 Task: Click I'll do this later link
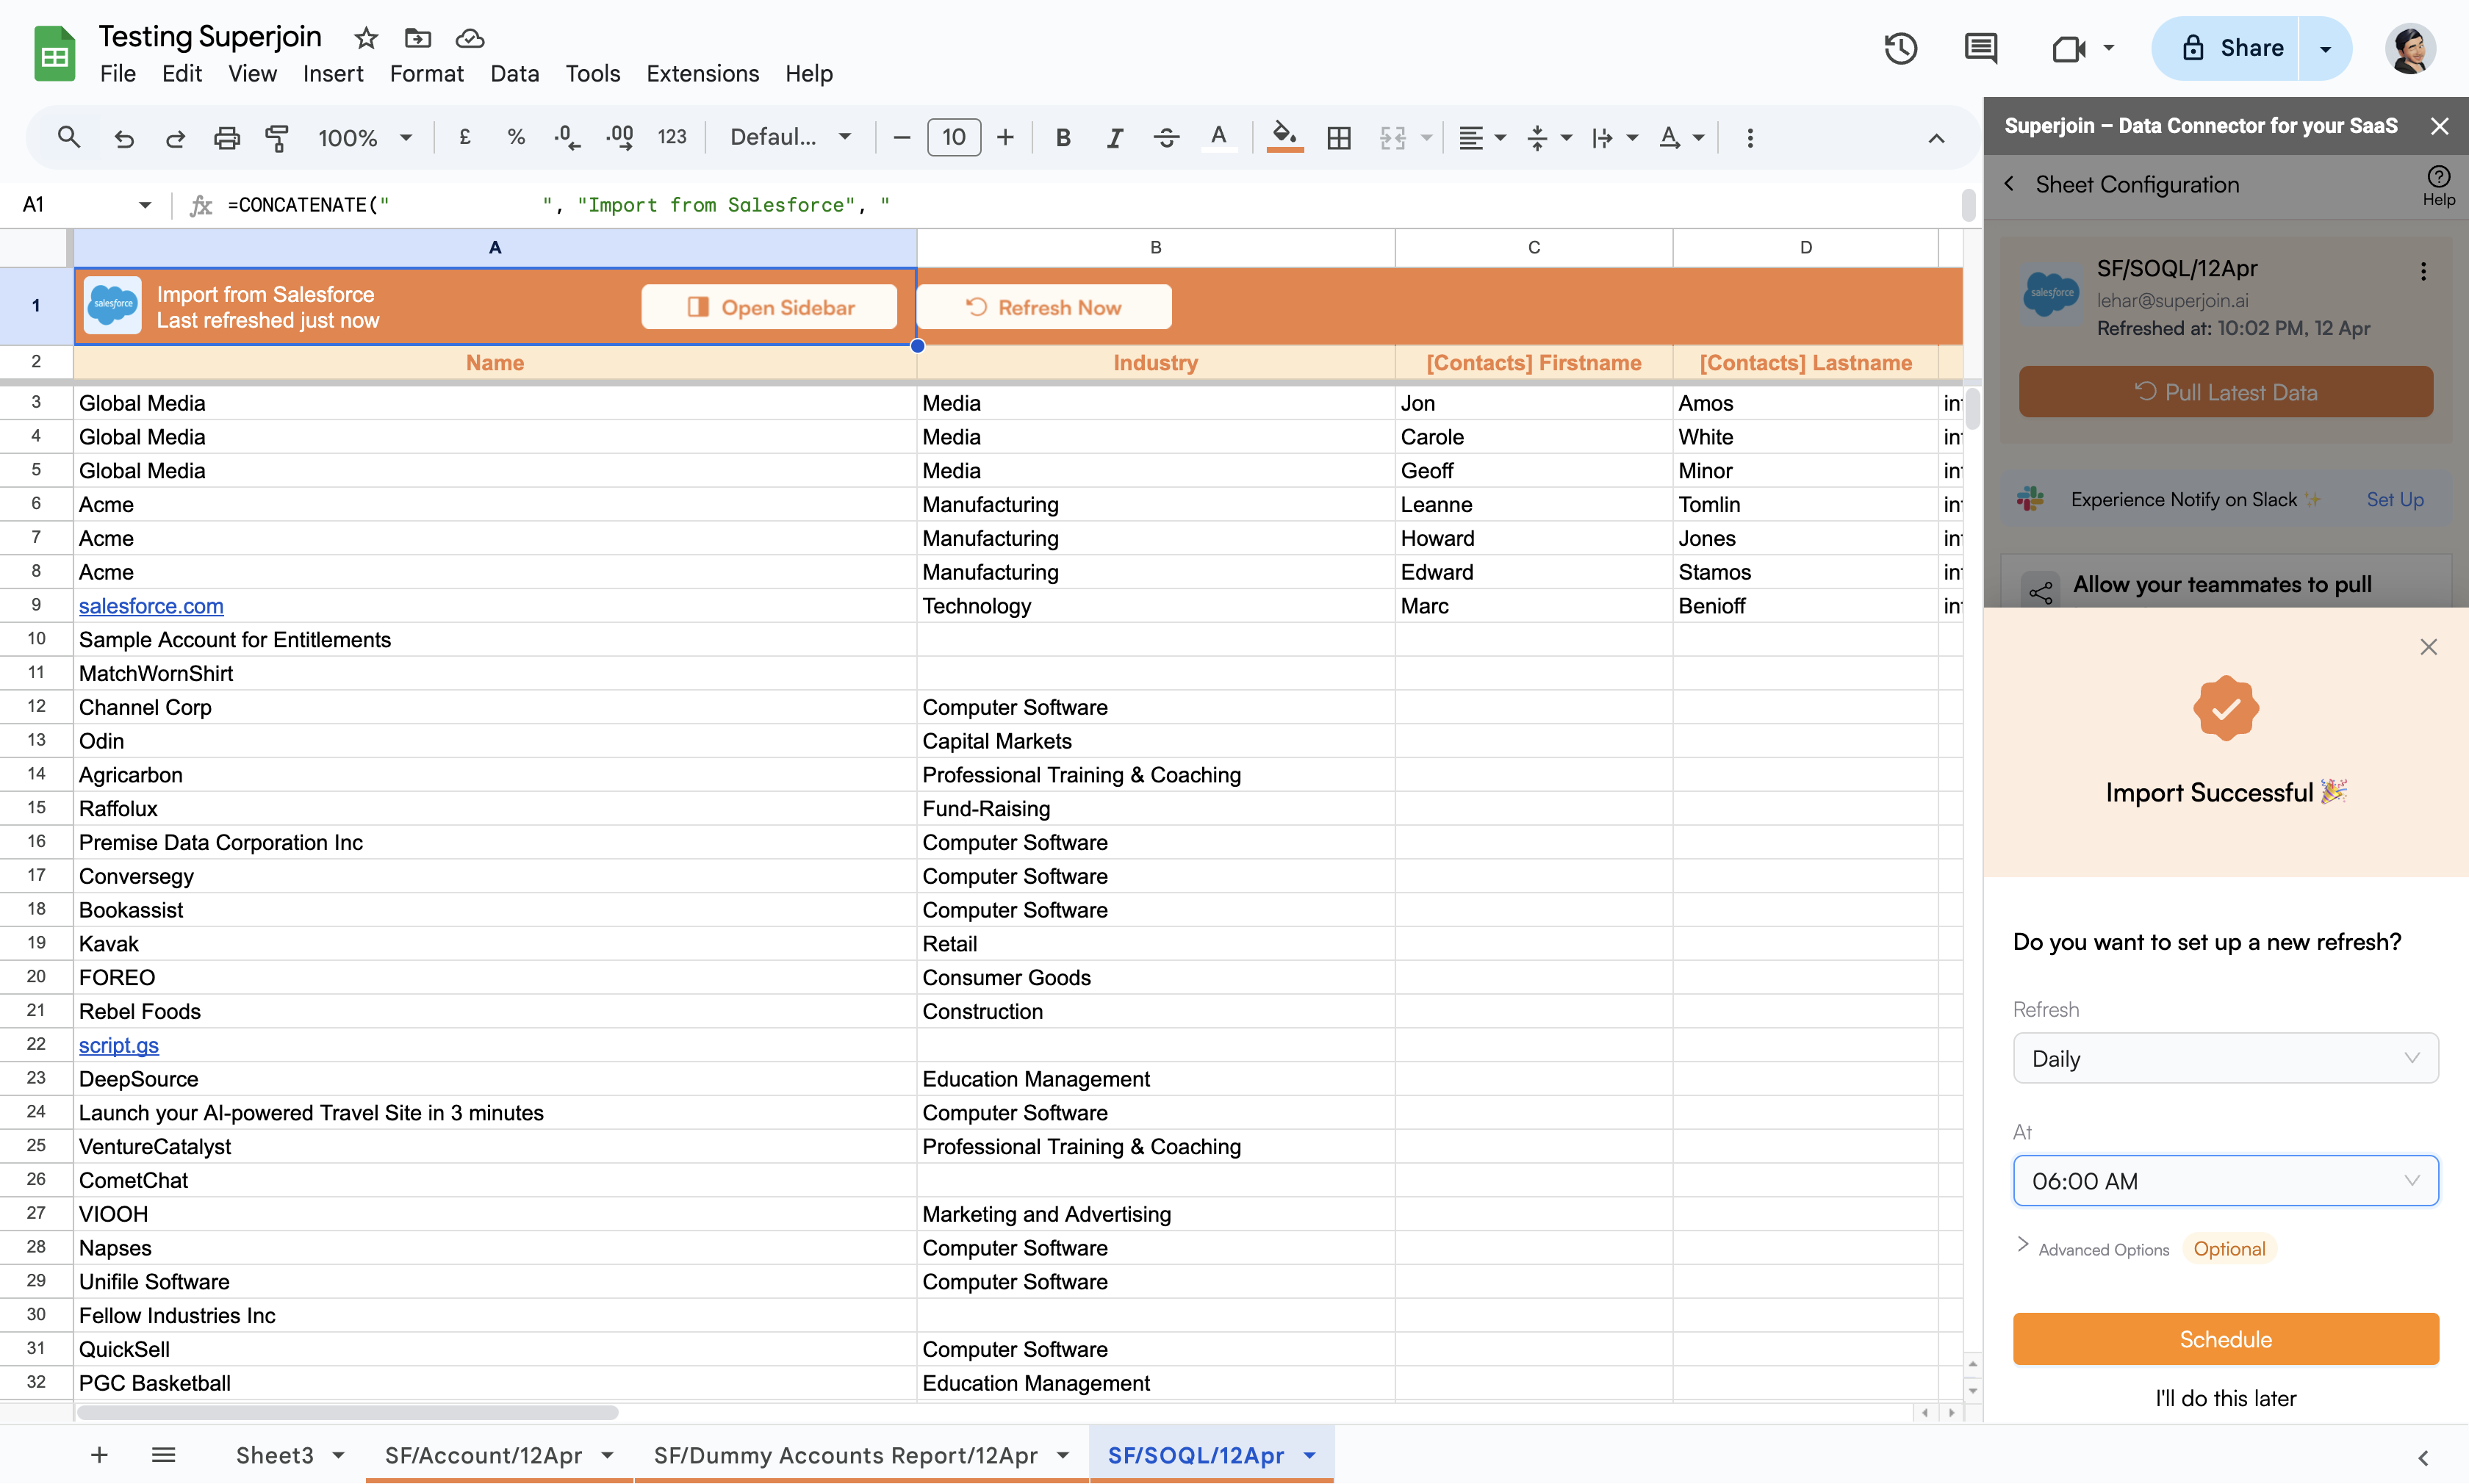(x=2225, y=1398)
